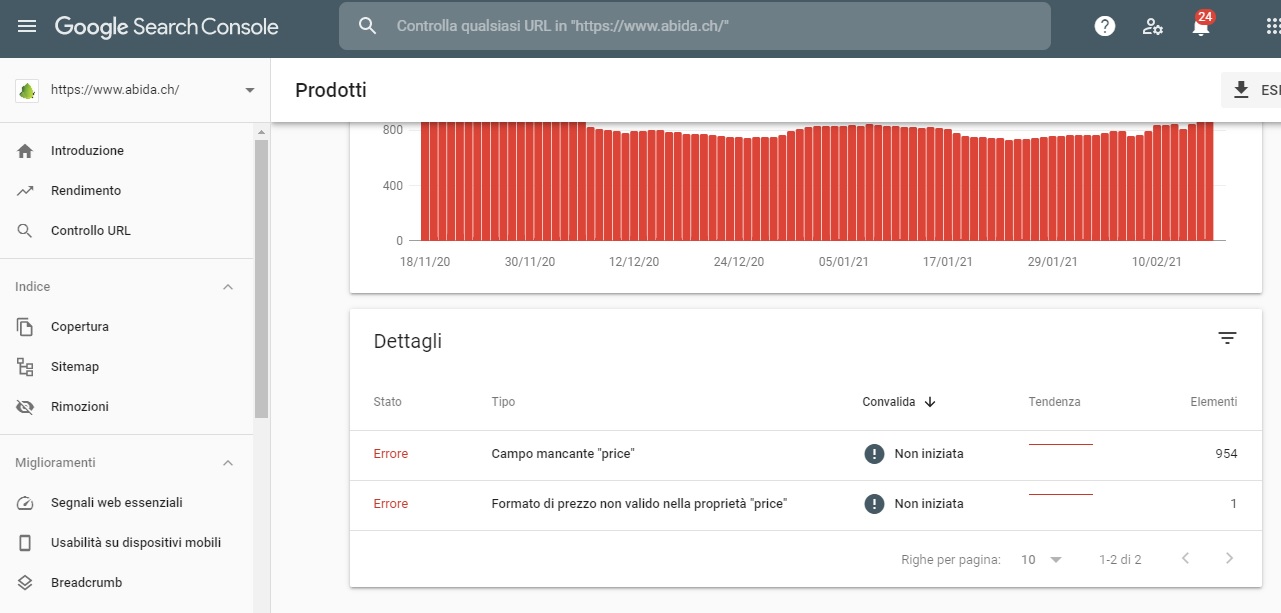Click trend sparkline in Campo mancante row
The image size is (1281, 613).
pos(1060,444)
